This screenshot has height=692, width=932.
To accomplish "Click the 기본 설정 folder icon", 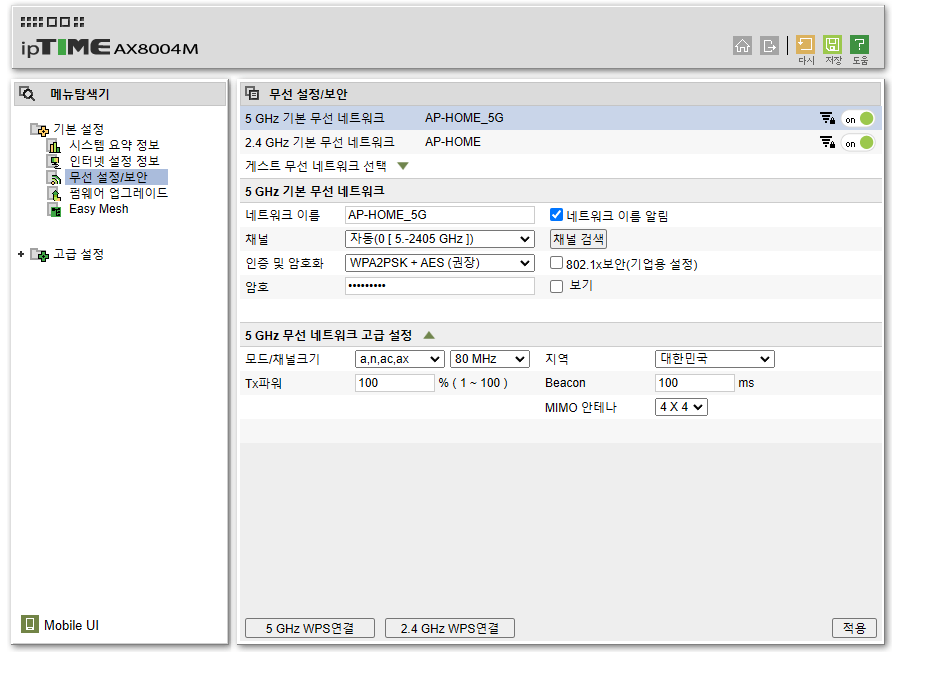I will (39, 129).
